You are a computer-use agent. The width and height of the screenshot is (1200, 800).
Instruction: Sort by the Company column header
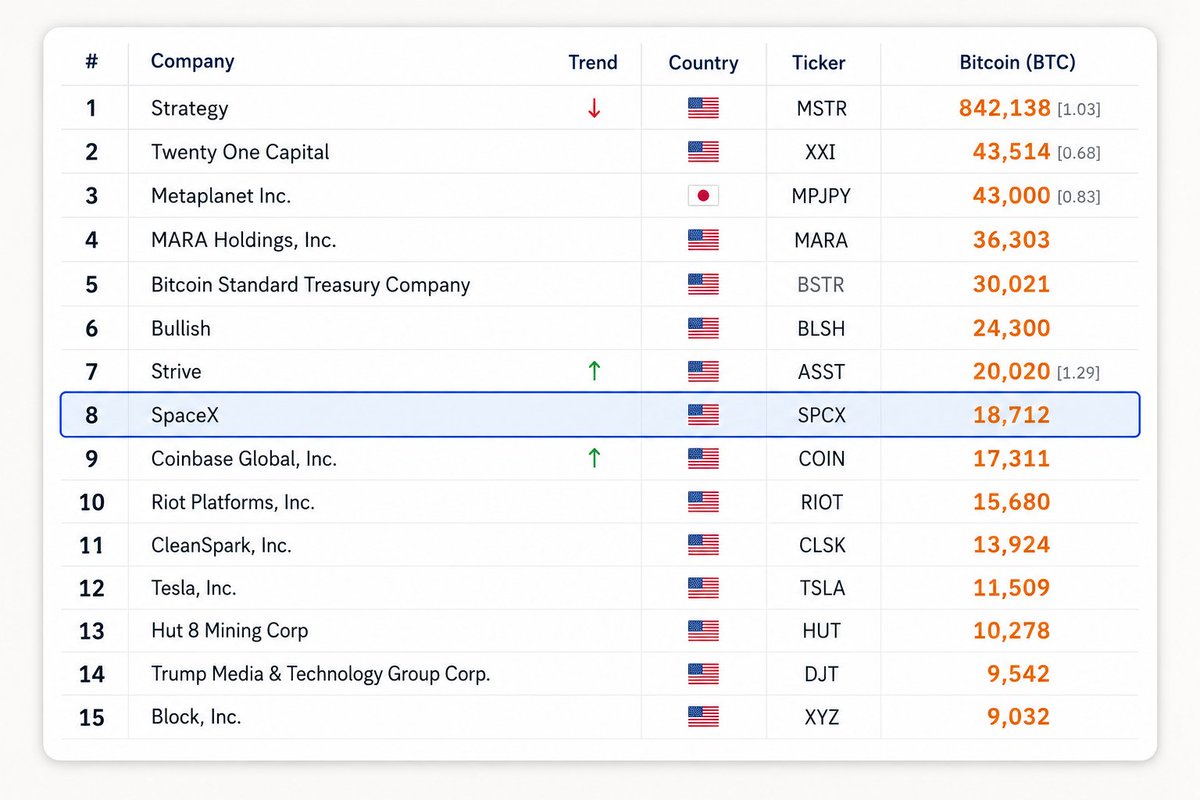pos(192,61)
